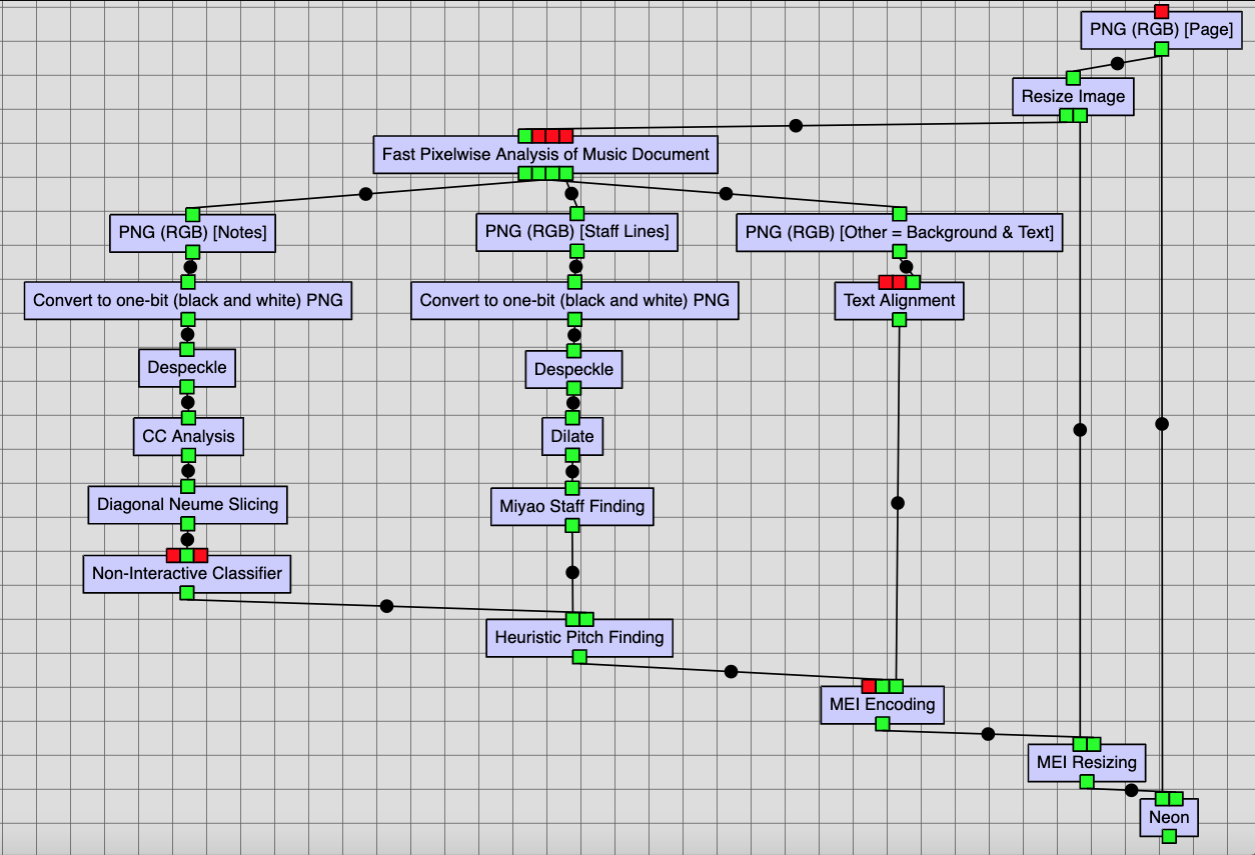This screenshot has width=1255, height=855.
Task: Click green input port atop PNG (RGB) [Notes]
Action: click(x=192, y=214)
